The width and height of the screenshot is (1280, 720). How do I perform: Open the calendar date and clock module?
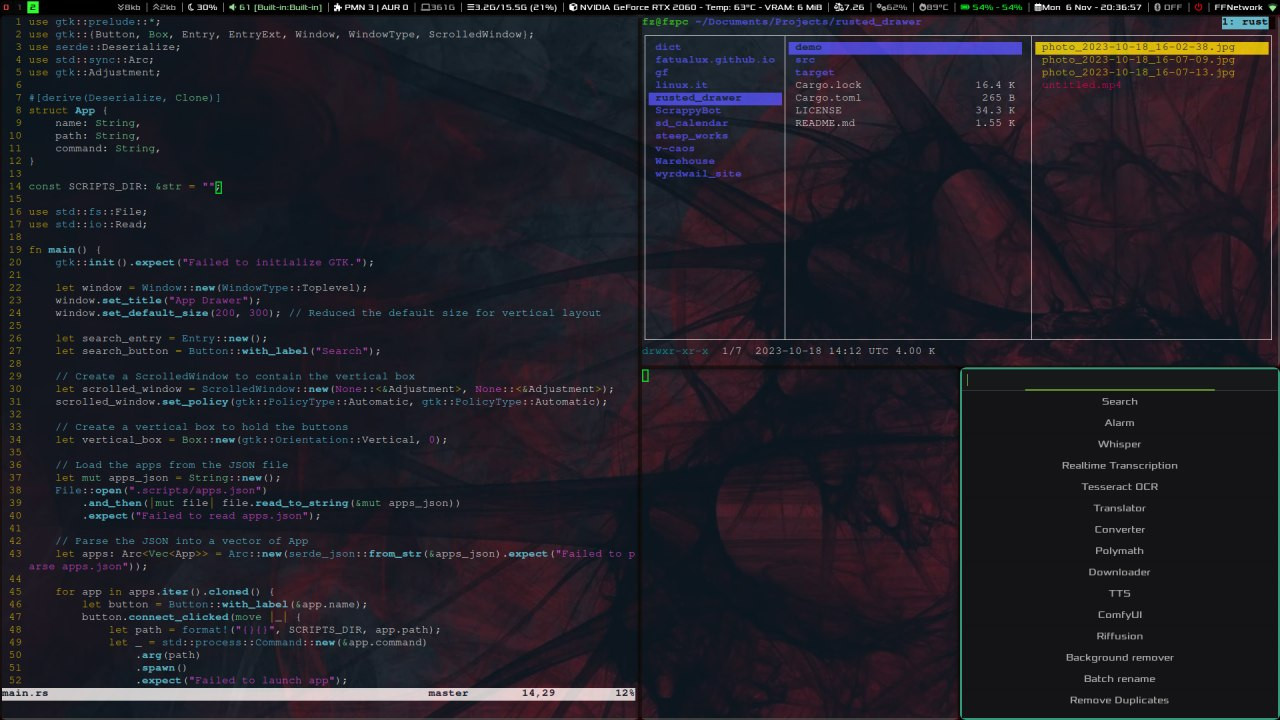tap(1087, 7)
